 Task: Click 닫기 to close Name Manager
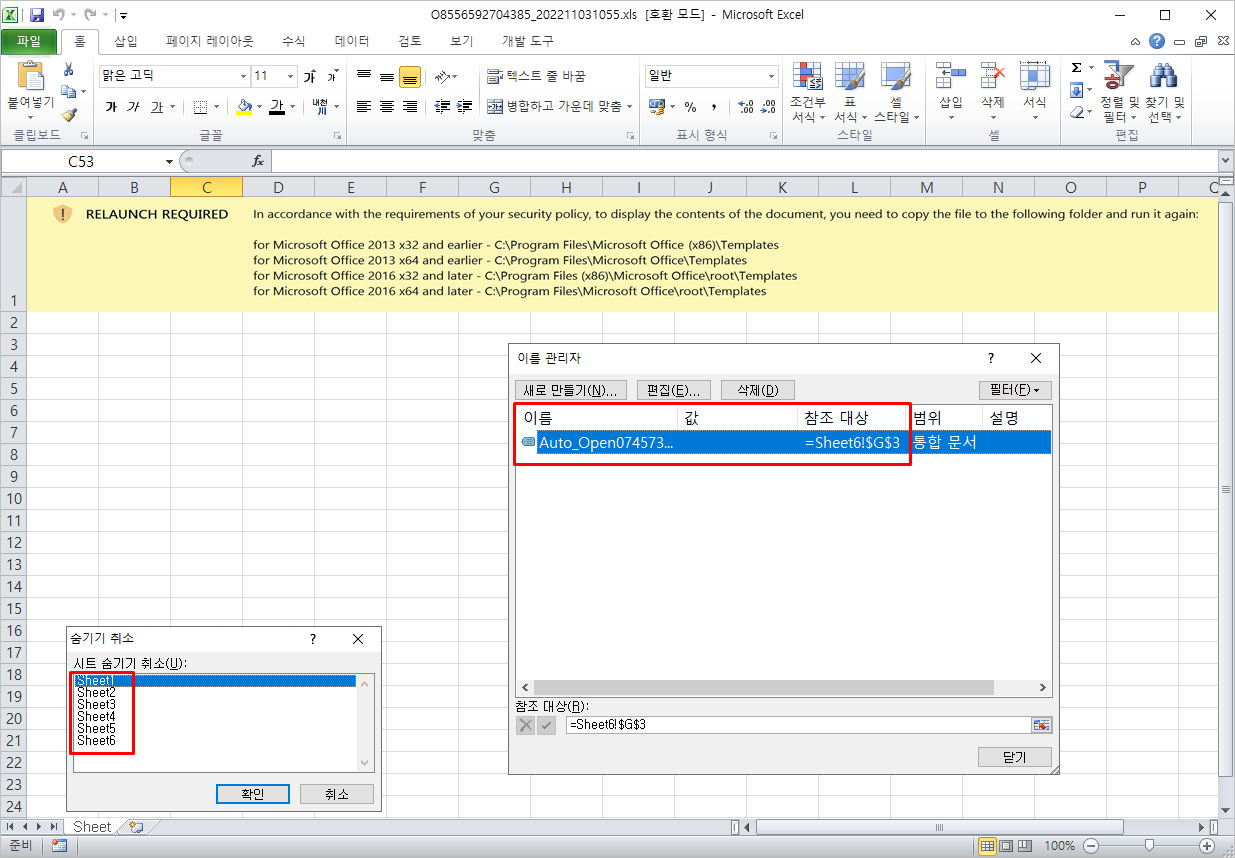tap(1015, 757)
